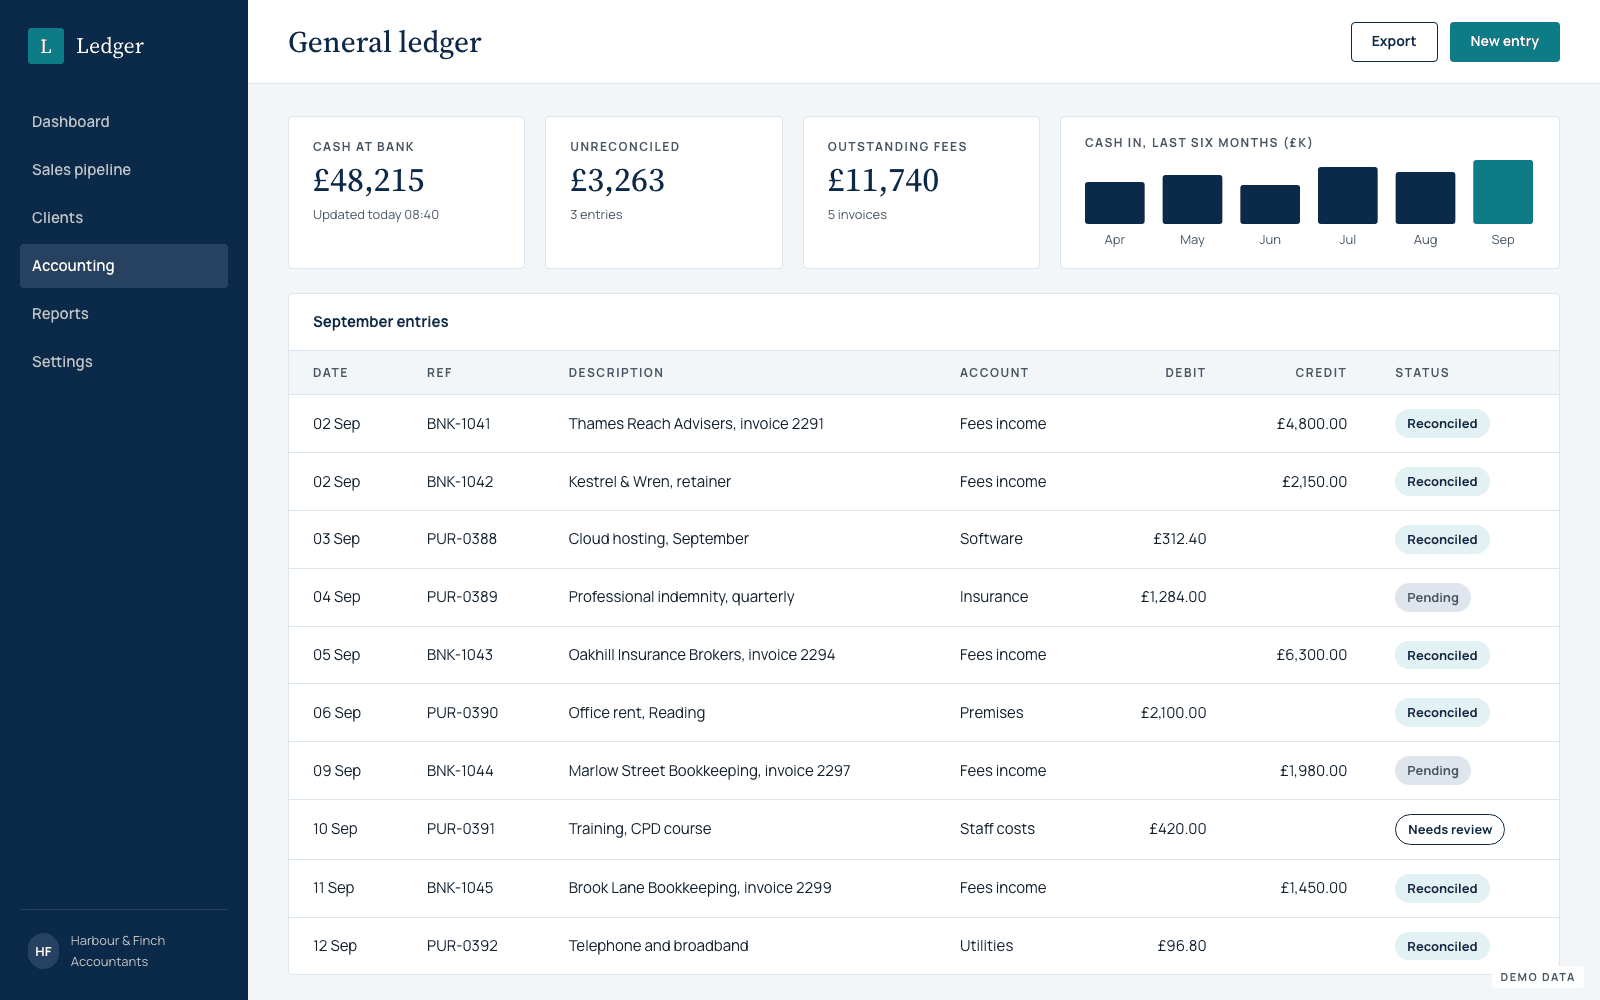Open the Unreconciled £3,263 card

tap(663, 192)
